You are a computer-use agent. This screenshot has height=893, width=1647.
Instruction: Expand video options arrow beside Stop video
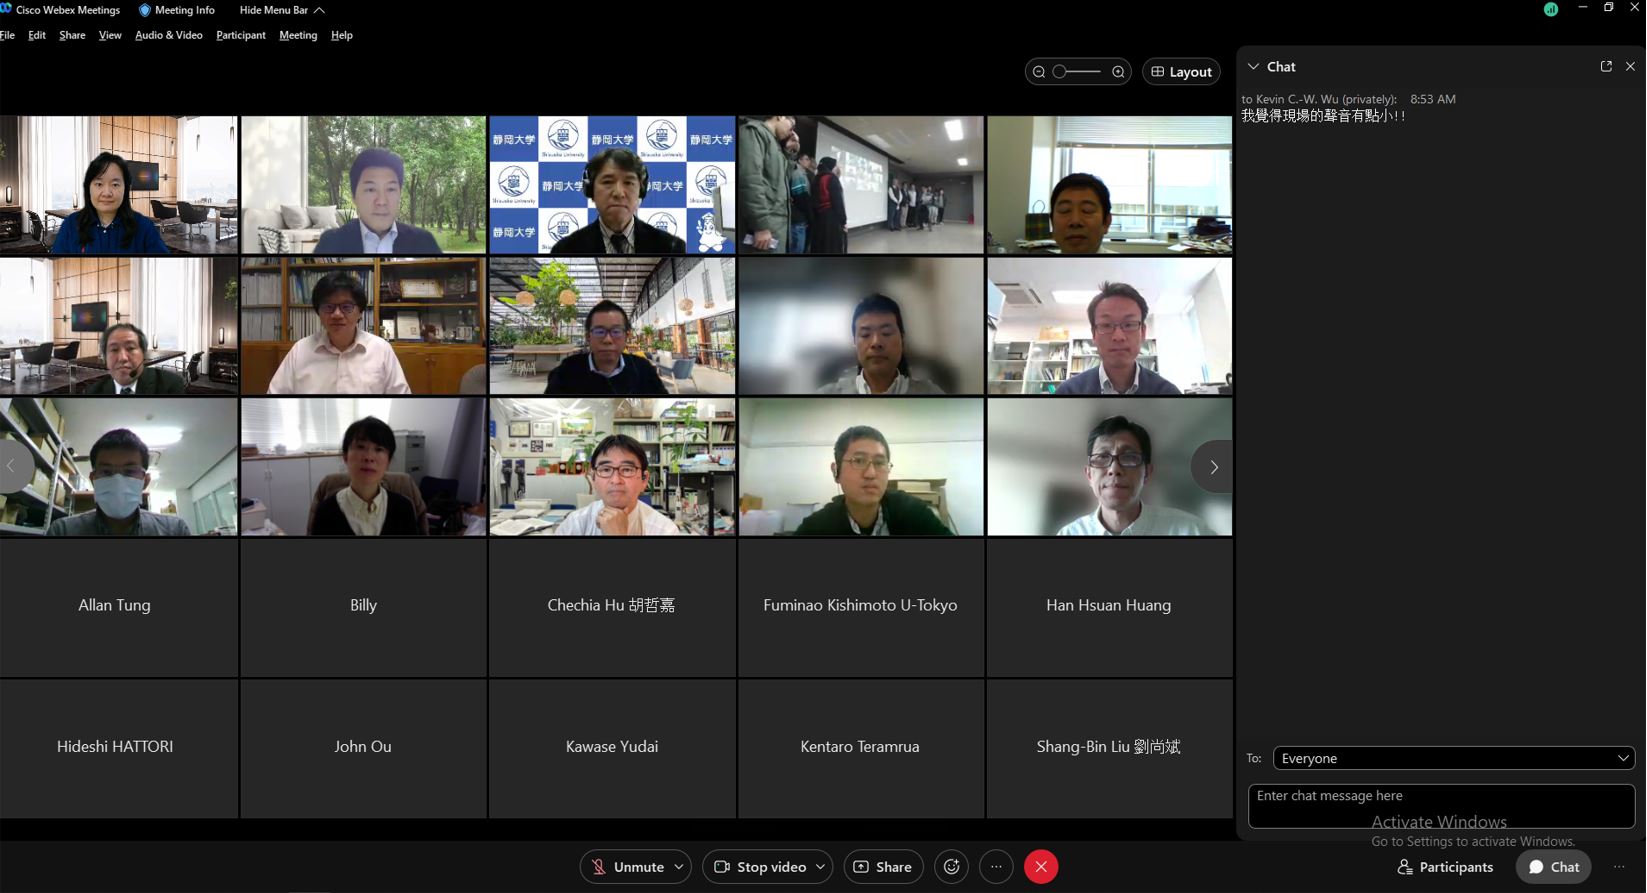tap(820, 867)
